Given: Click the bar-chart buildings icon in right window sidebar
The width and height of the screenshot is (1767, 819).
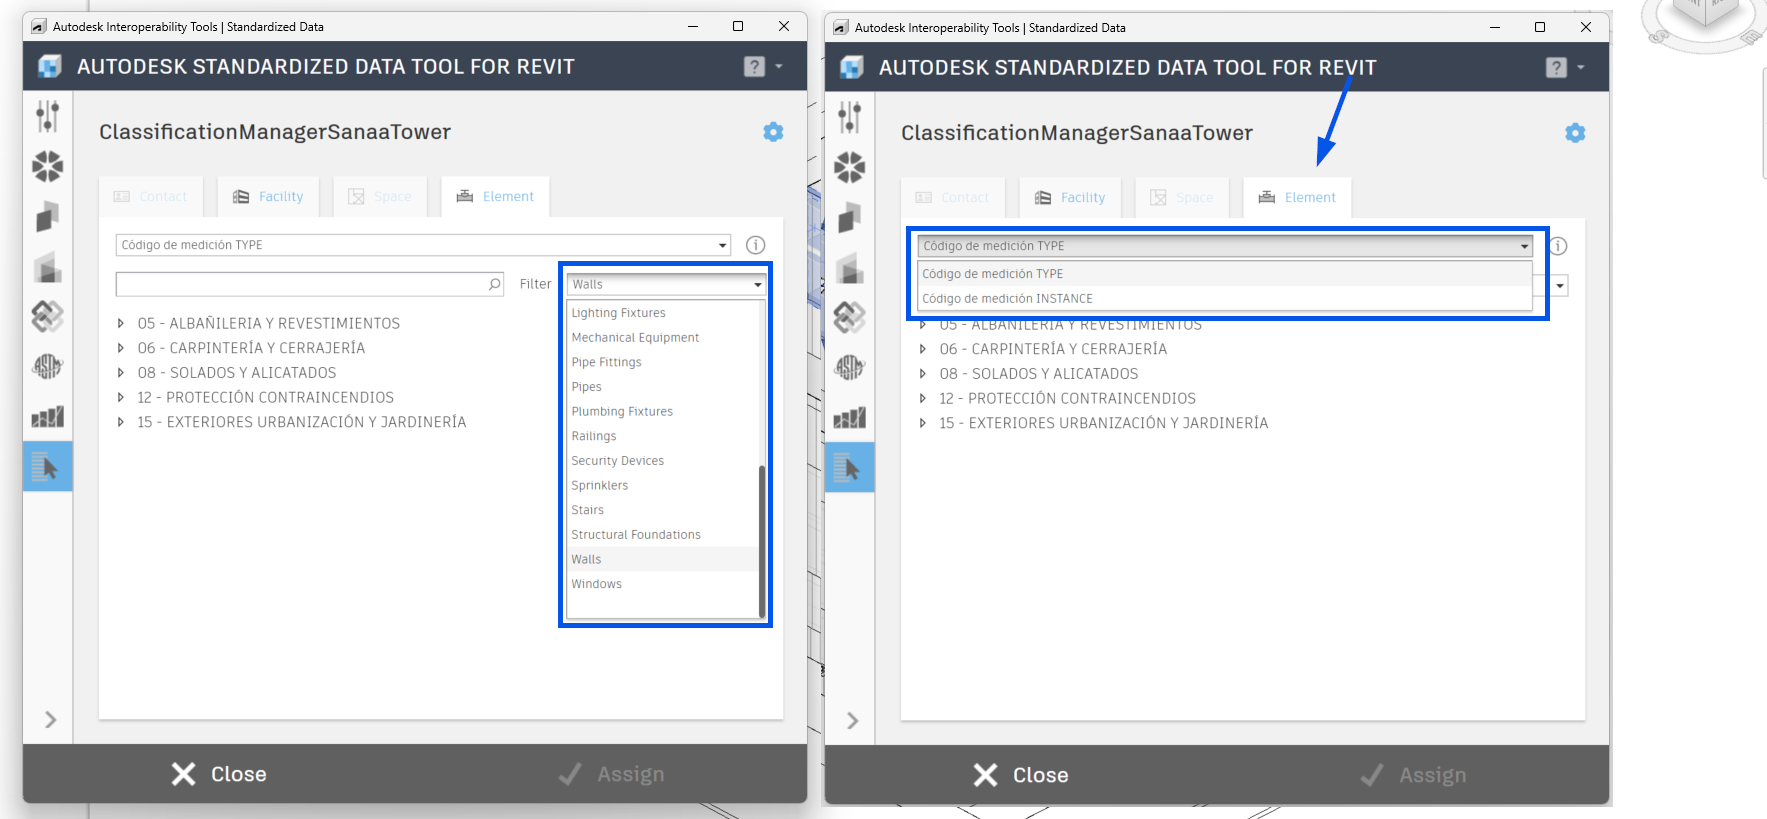Looking at the screenshot, I should [x=850, y=417].
